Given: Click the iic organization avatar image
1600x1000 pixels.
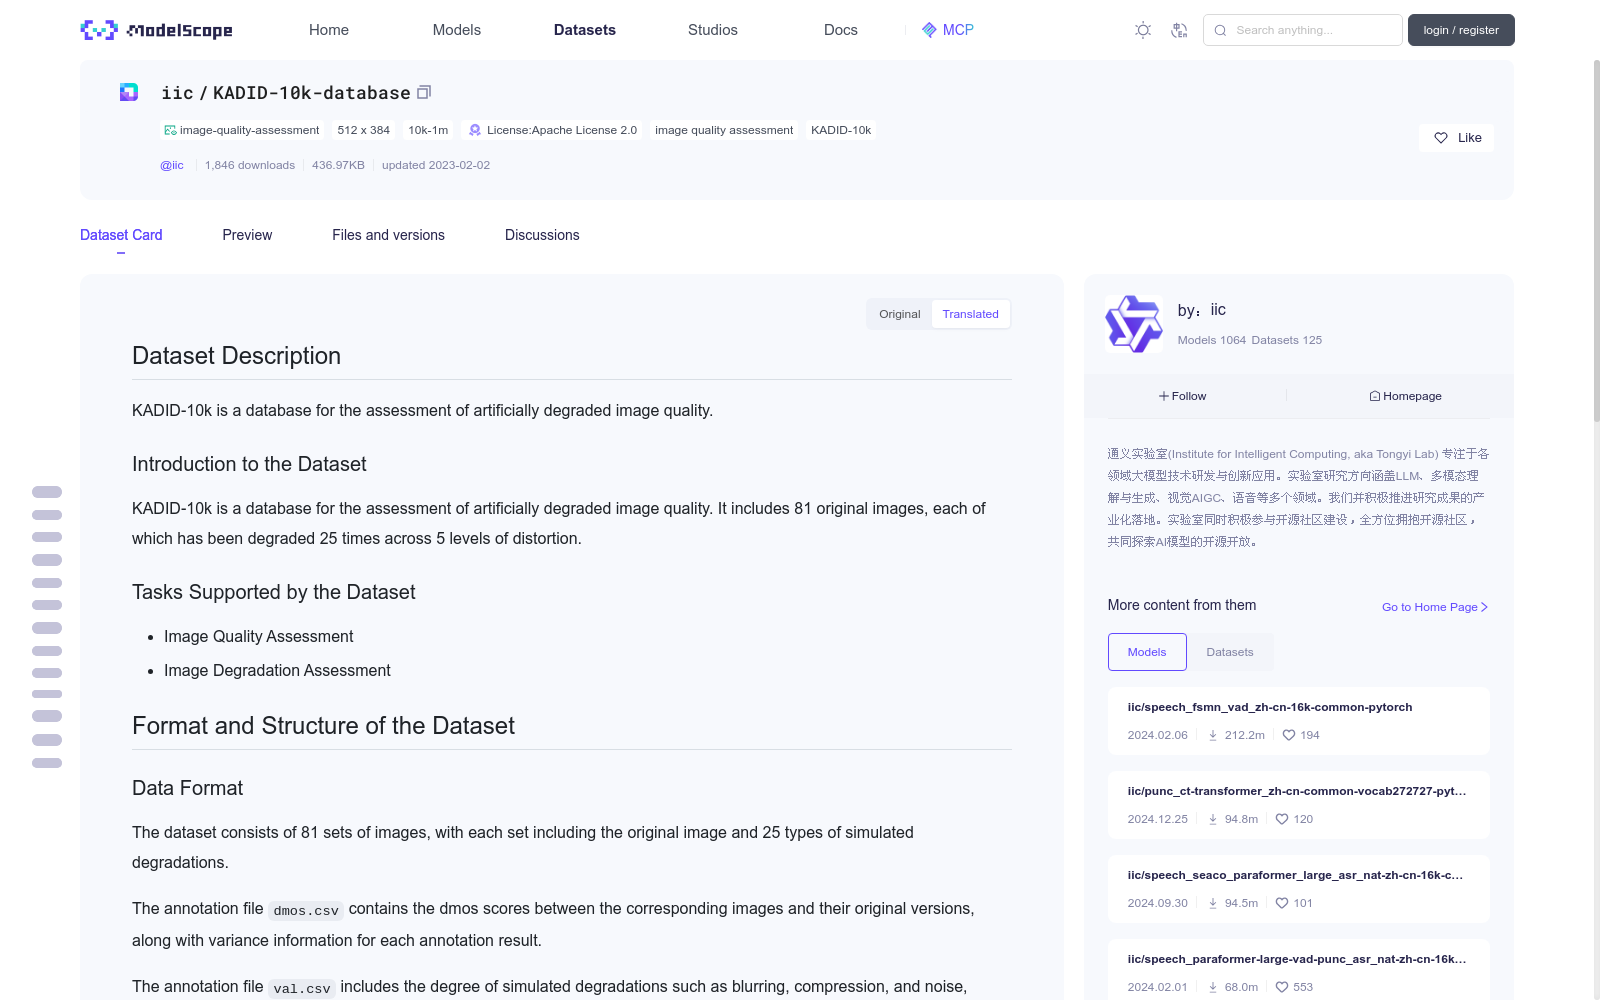Looking at the screenshot, I should 1133,323.
